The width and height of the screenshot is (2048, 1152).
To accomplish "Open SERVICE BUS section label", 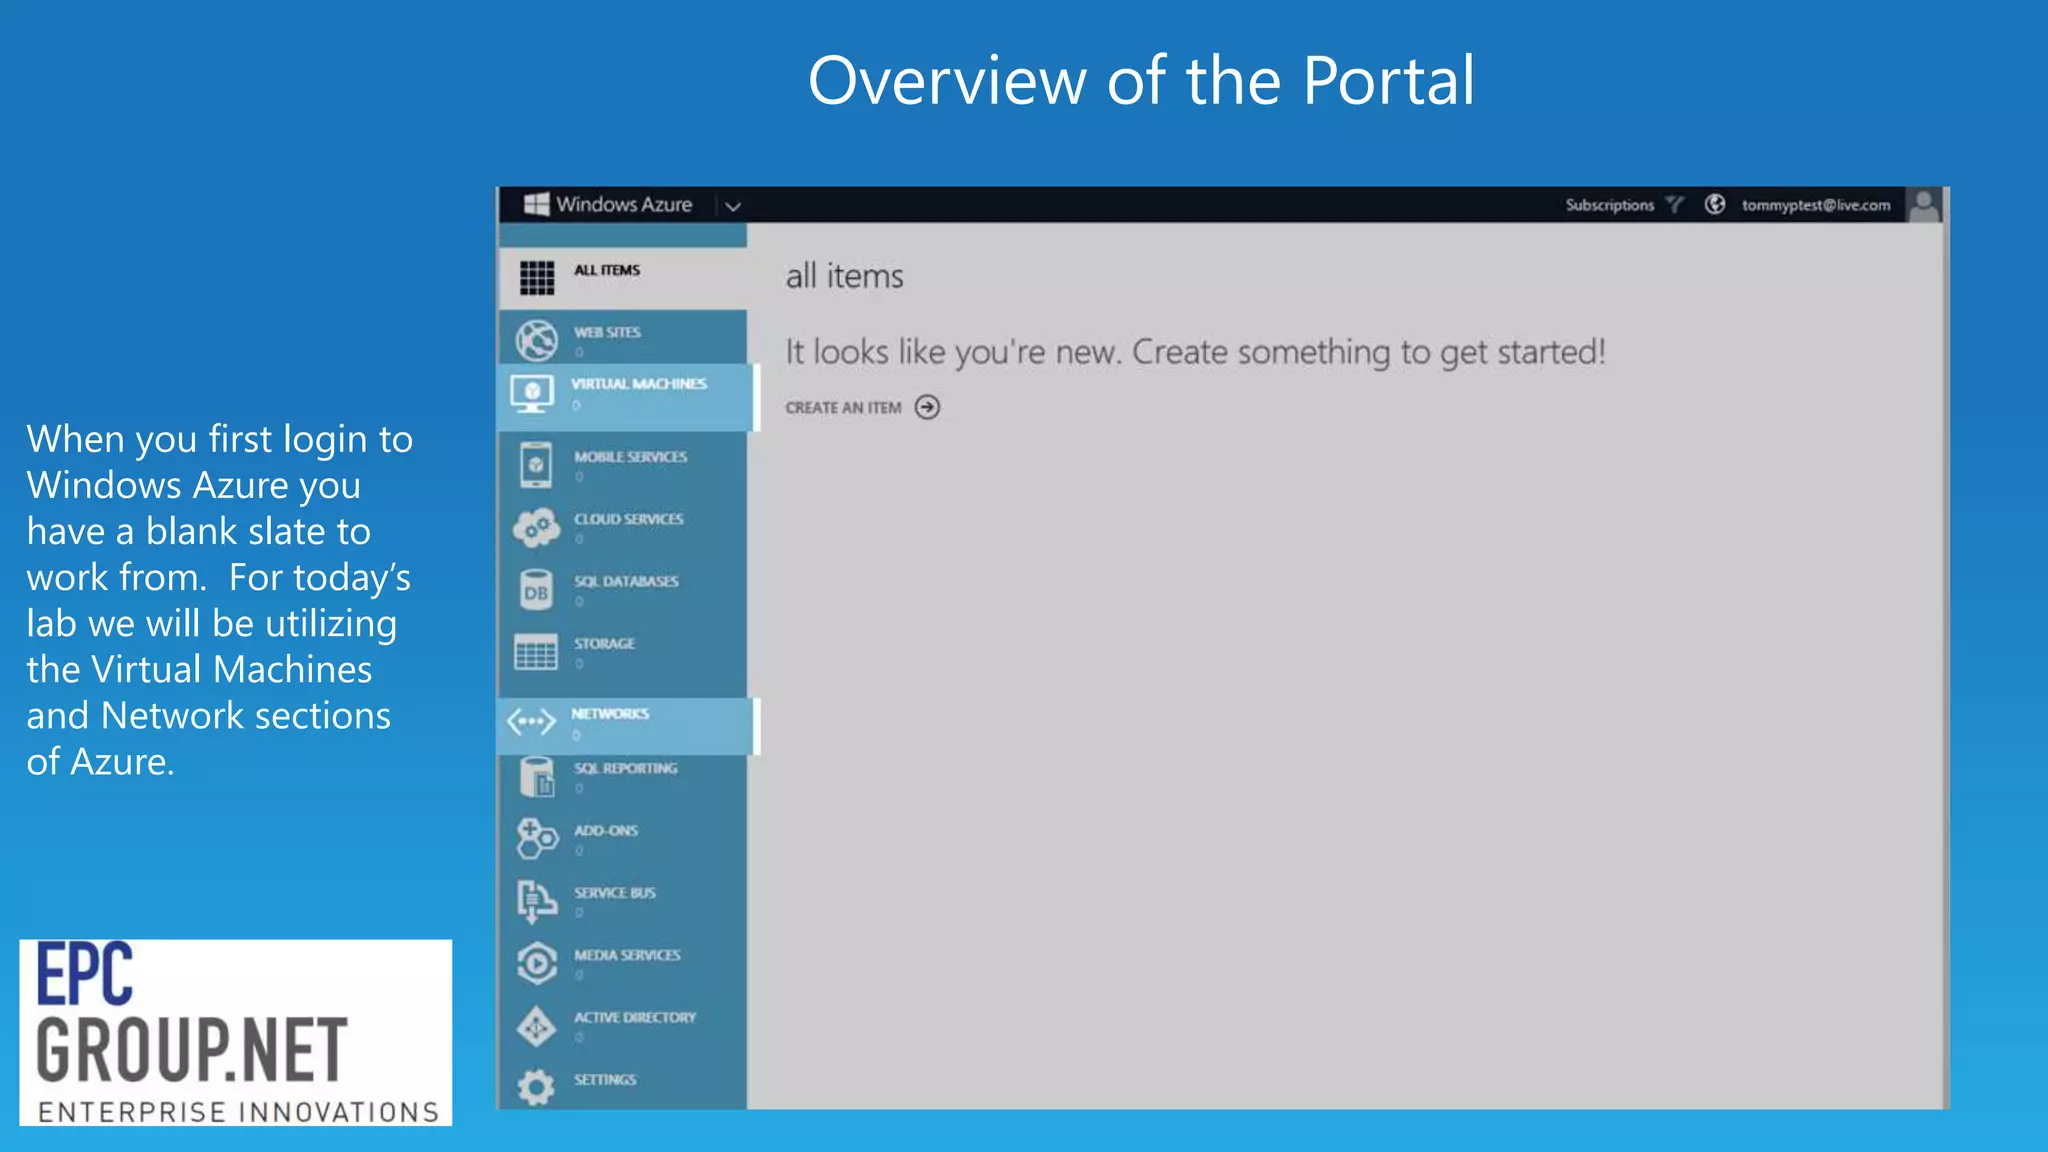I will pos(615,893).
